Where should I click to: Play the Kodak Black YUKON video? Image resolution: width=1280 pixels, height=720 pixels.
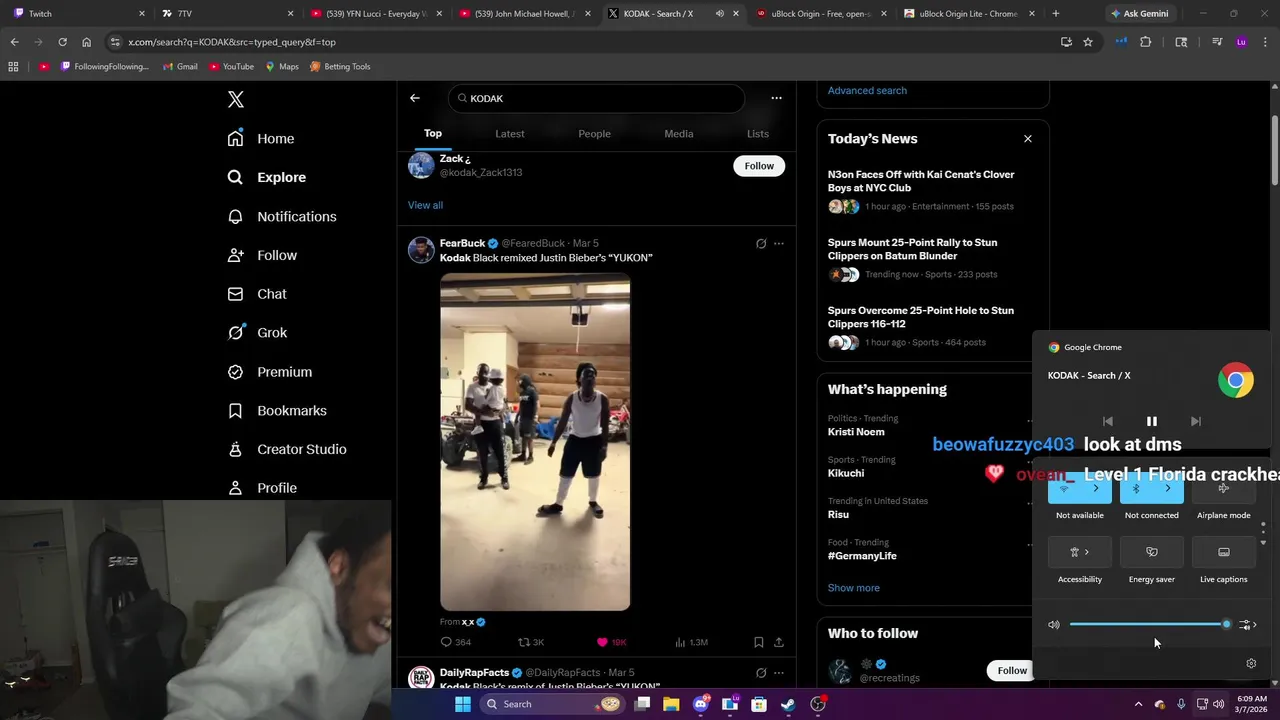[x=535, y=442]
